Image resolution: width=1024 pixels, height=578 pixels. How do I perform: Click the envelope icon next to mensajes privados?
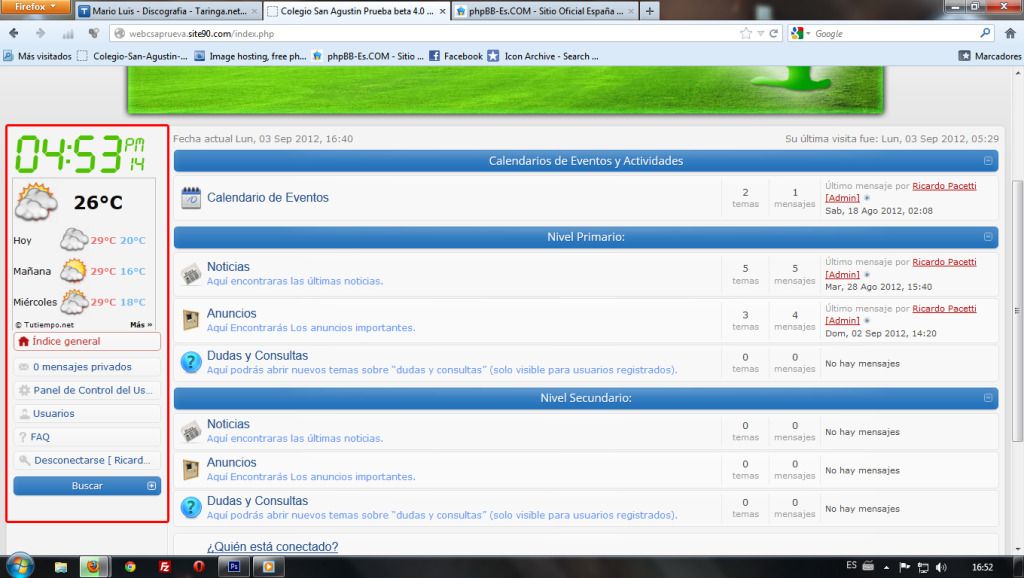(x=24, y=367)
